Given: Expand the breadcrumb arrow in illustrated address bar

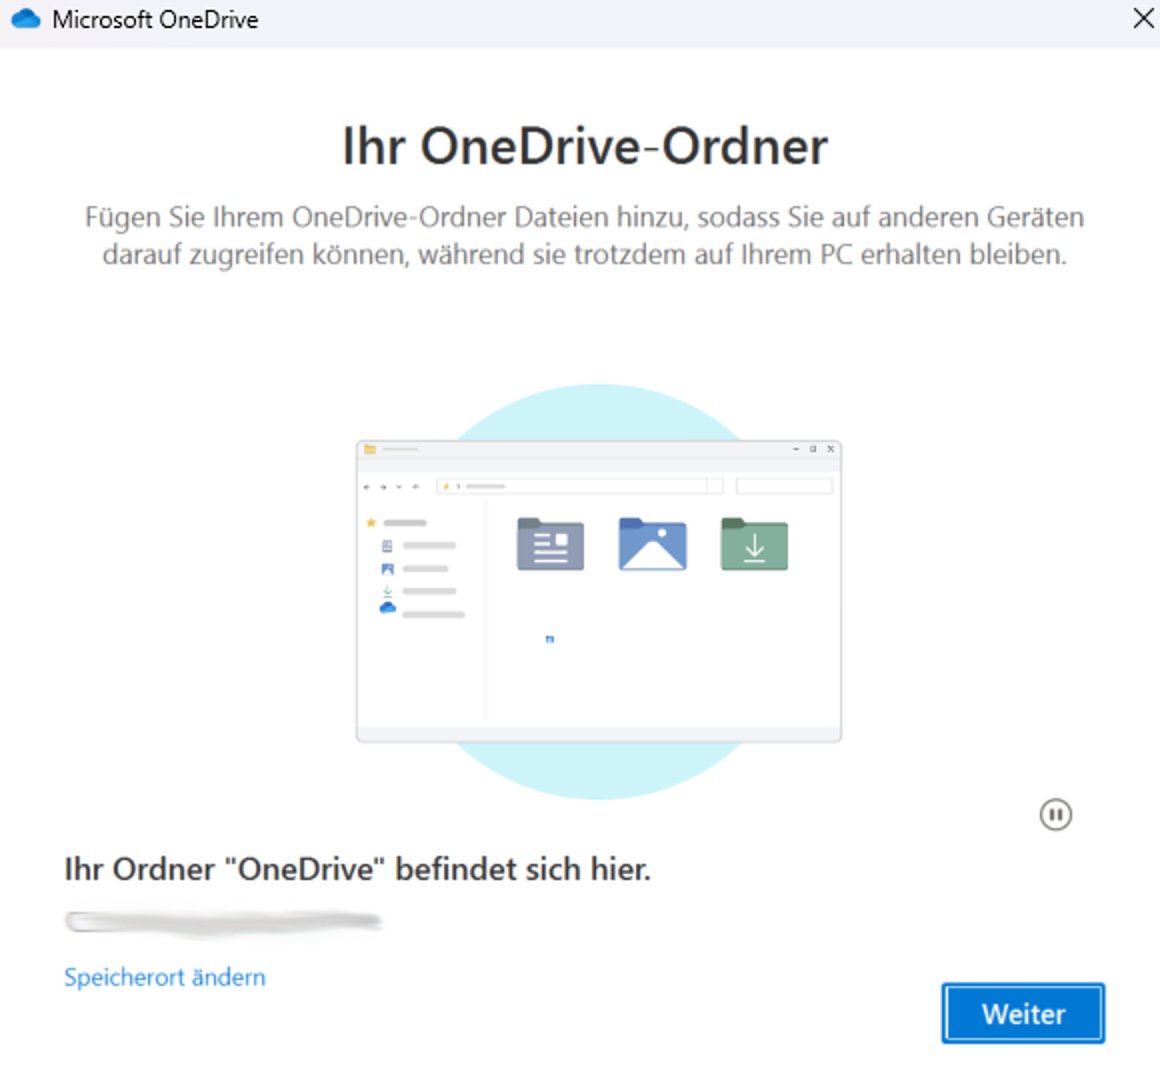Looking at the screenshot, I should click(457, 485).
